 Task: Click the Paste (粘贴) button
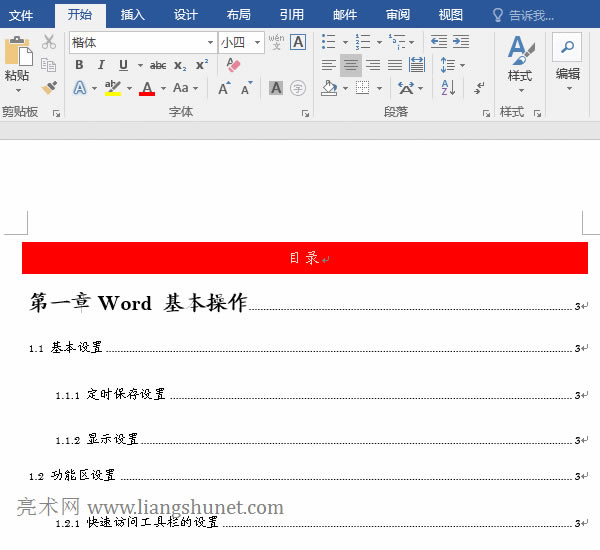17,60
